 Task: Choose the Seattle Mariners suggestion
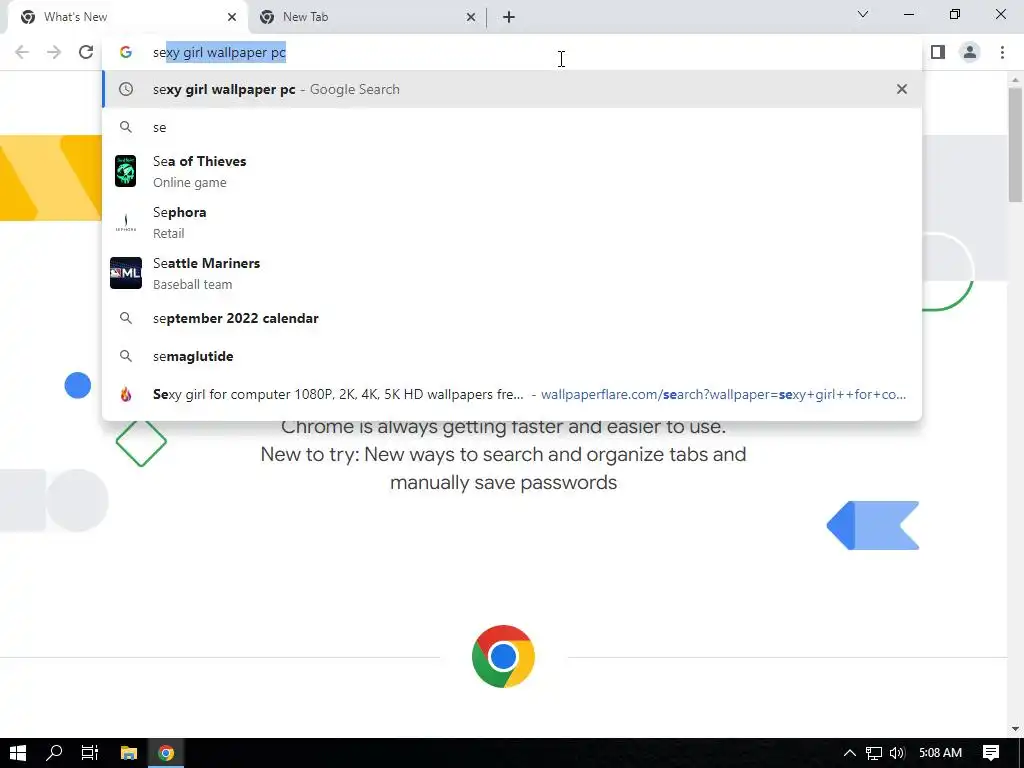point(512,273)
